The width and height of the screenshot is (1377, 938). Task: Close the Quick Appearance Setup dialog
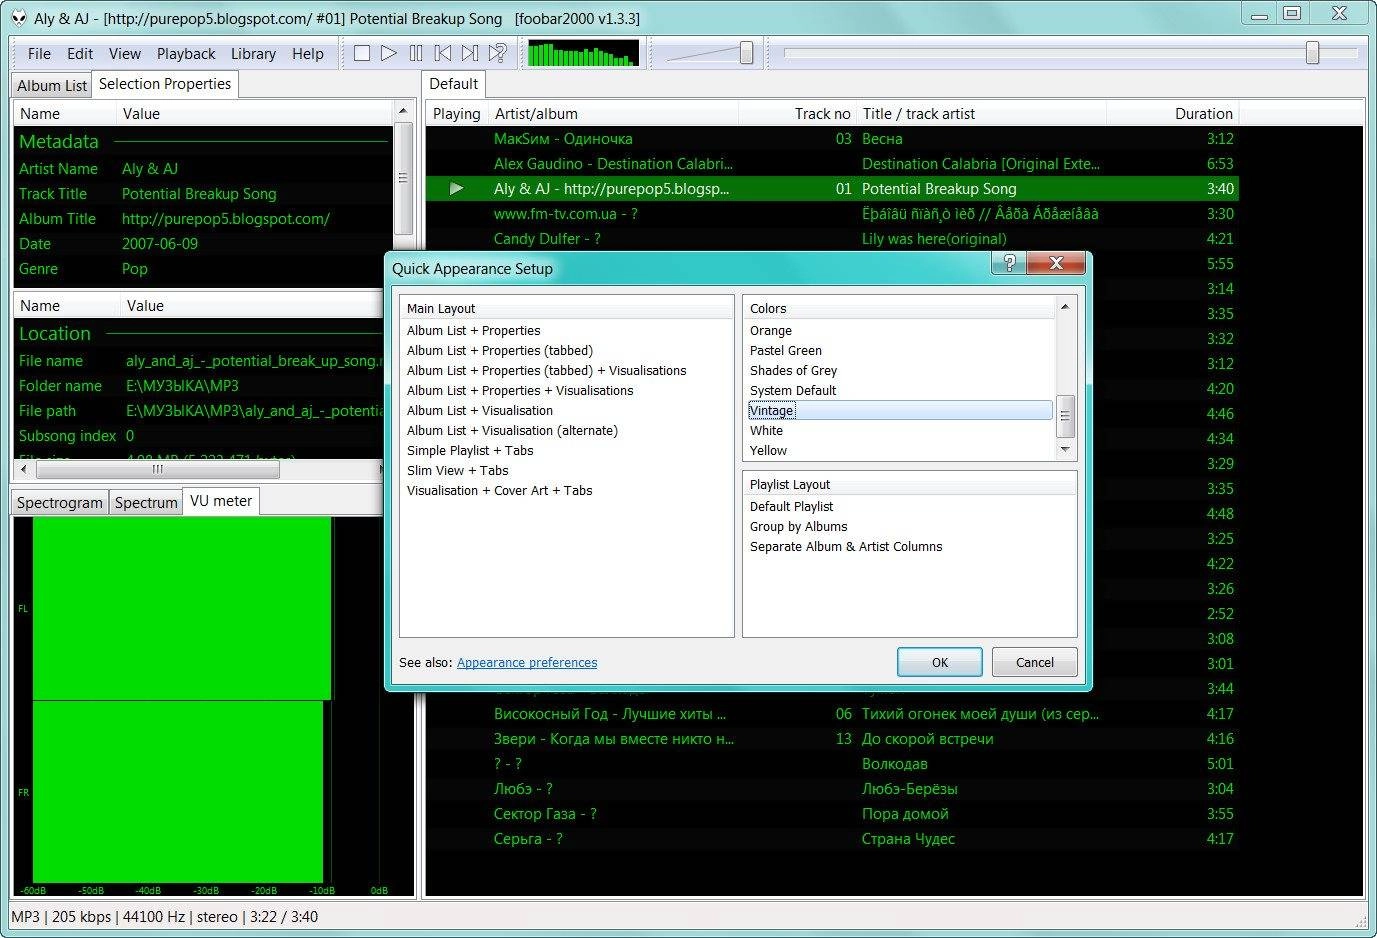pyautogui.click(x=1056, y=263)
